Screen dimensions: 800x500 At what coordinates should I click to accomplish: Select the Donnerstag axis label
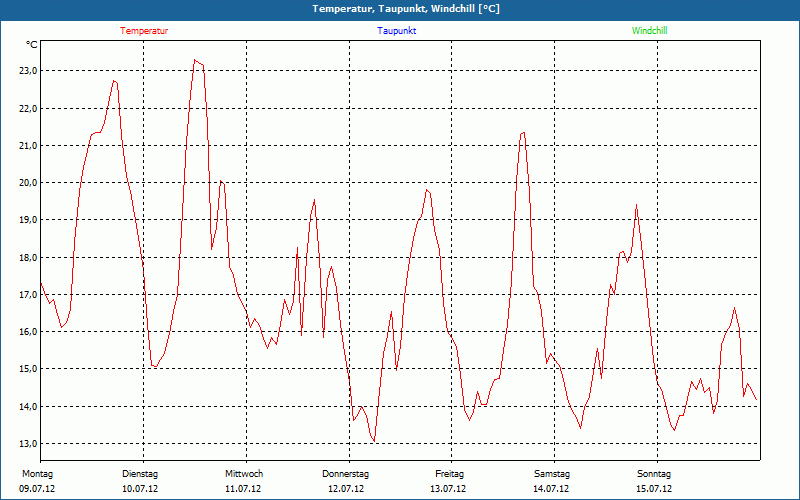tap(345, 474)
